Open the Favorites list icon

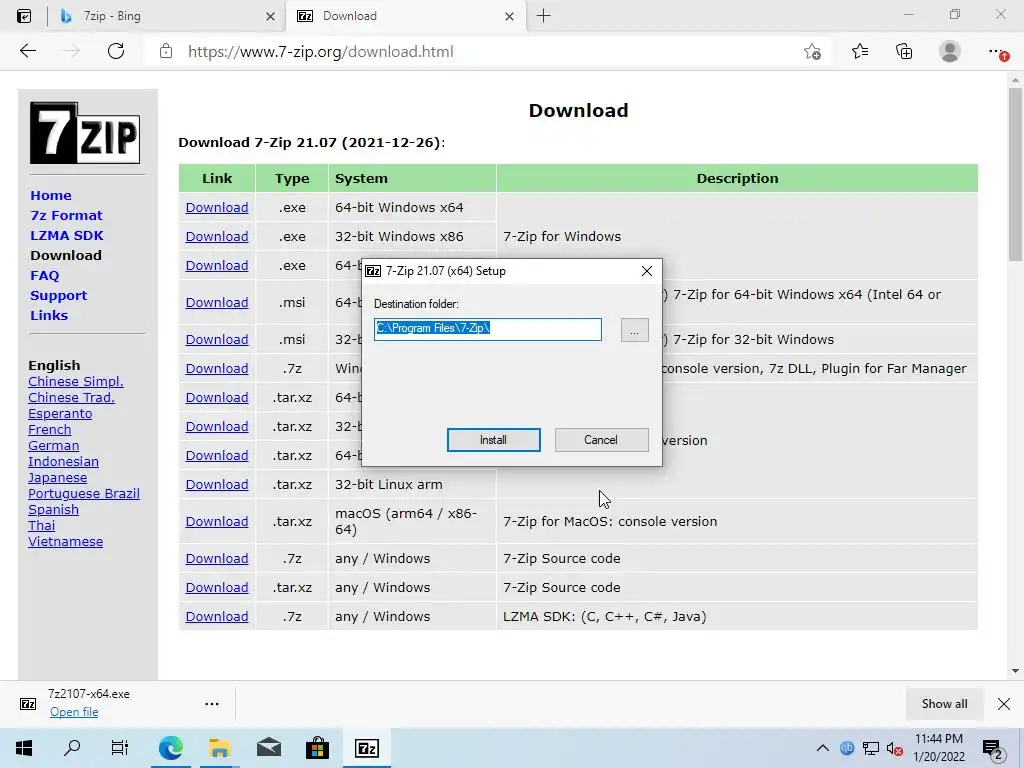tap(859, 51)
